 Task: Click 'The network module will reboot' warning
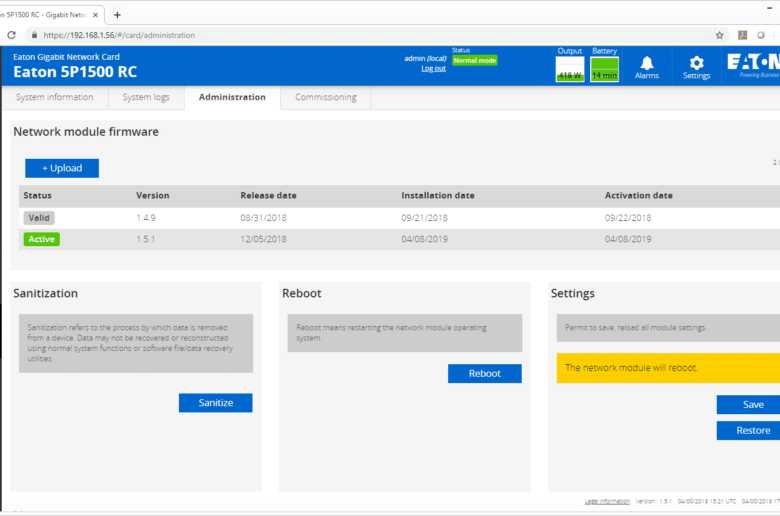click(x=668, y=368)
